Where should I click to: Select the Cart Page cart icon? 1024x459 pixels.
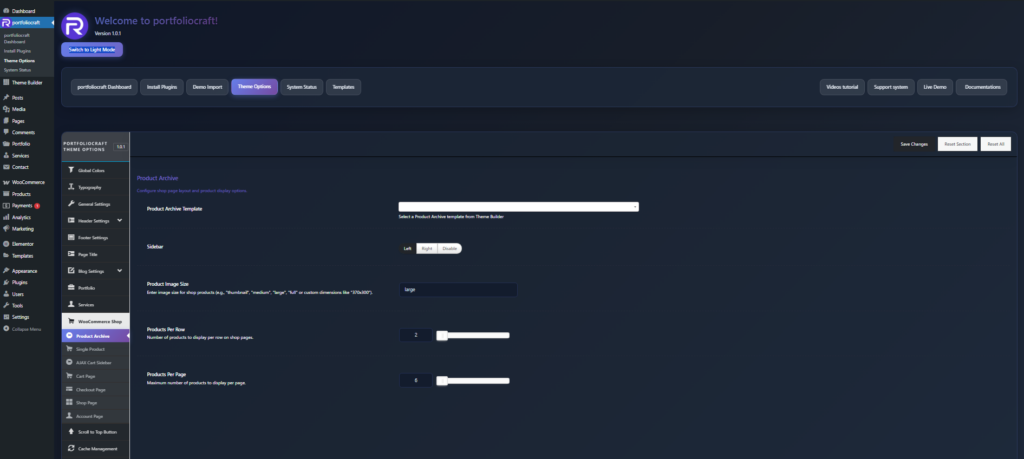click(70, 376)
